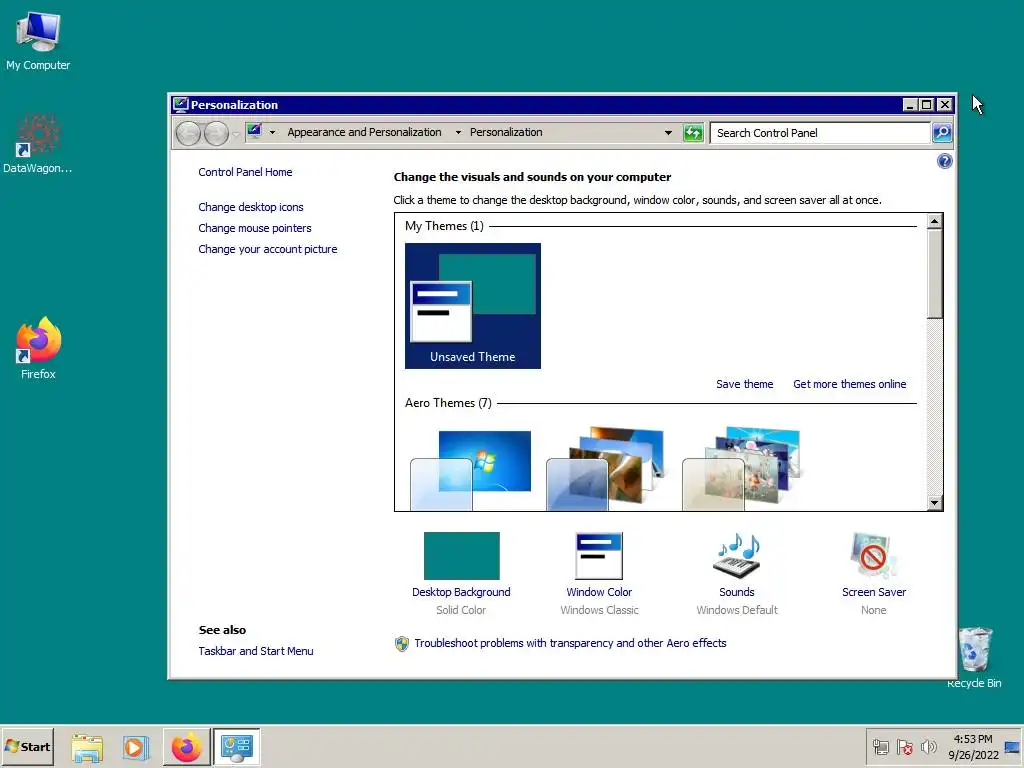Image resolution: width=1024 pixels, height=768 pixels.
Task: Click Get more themes online
Action: 850,384
